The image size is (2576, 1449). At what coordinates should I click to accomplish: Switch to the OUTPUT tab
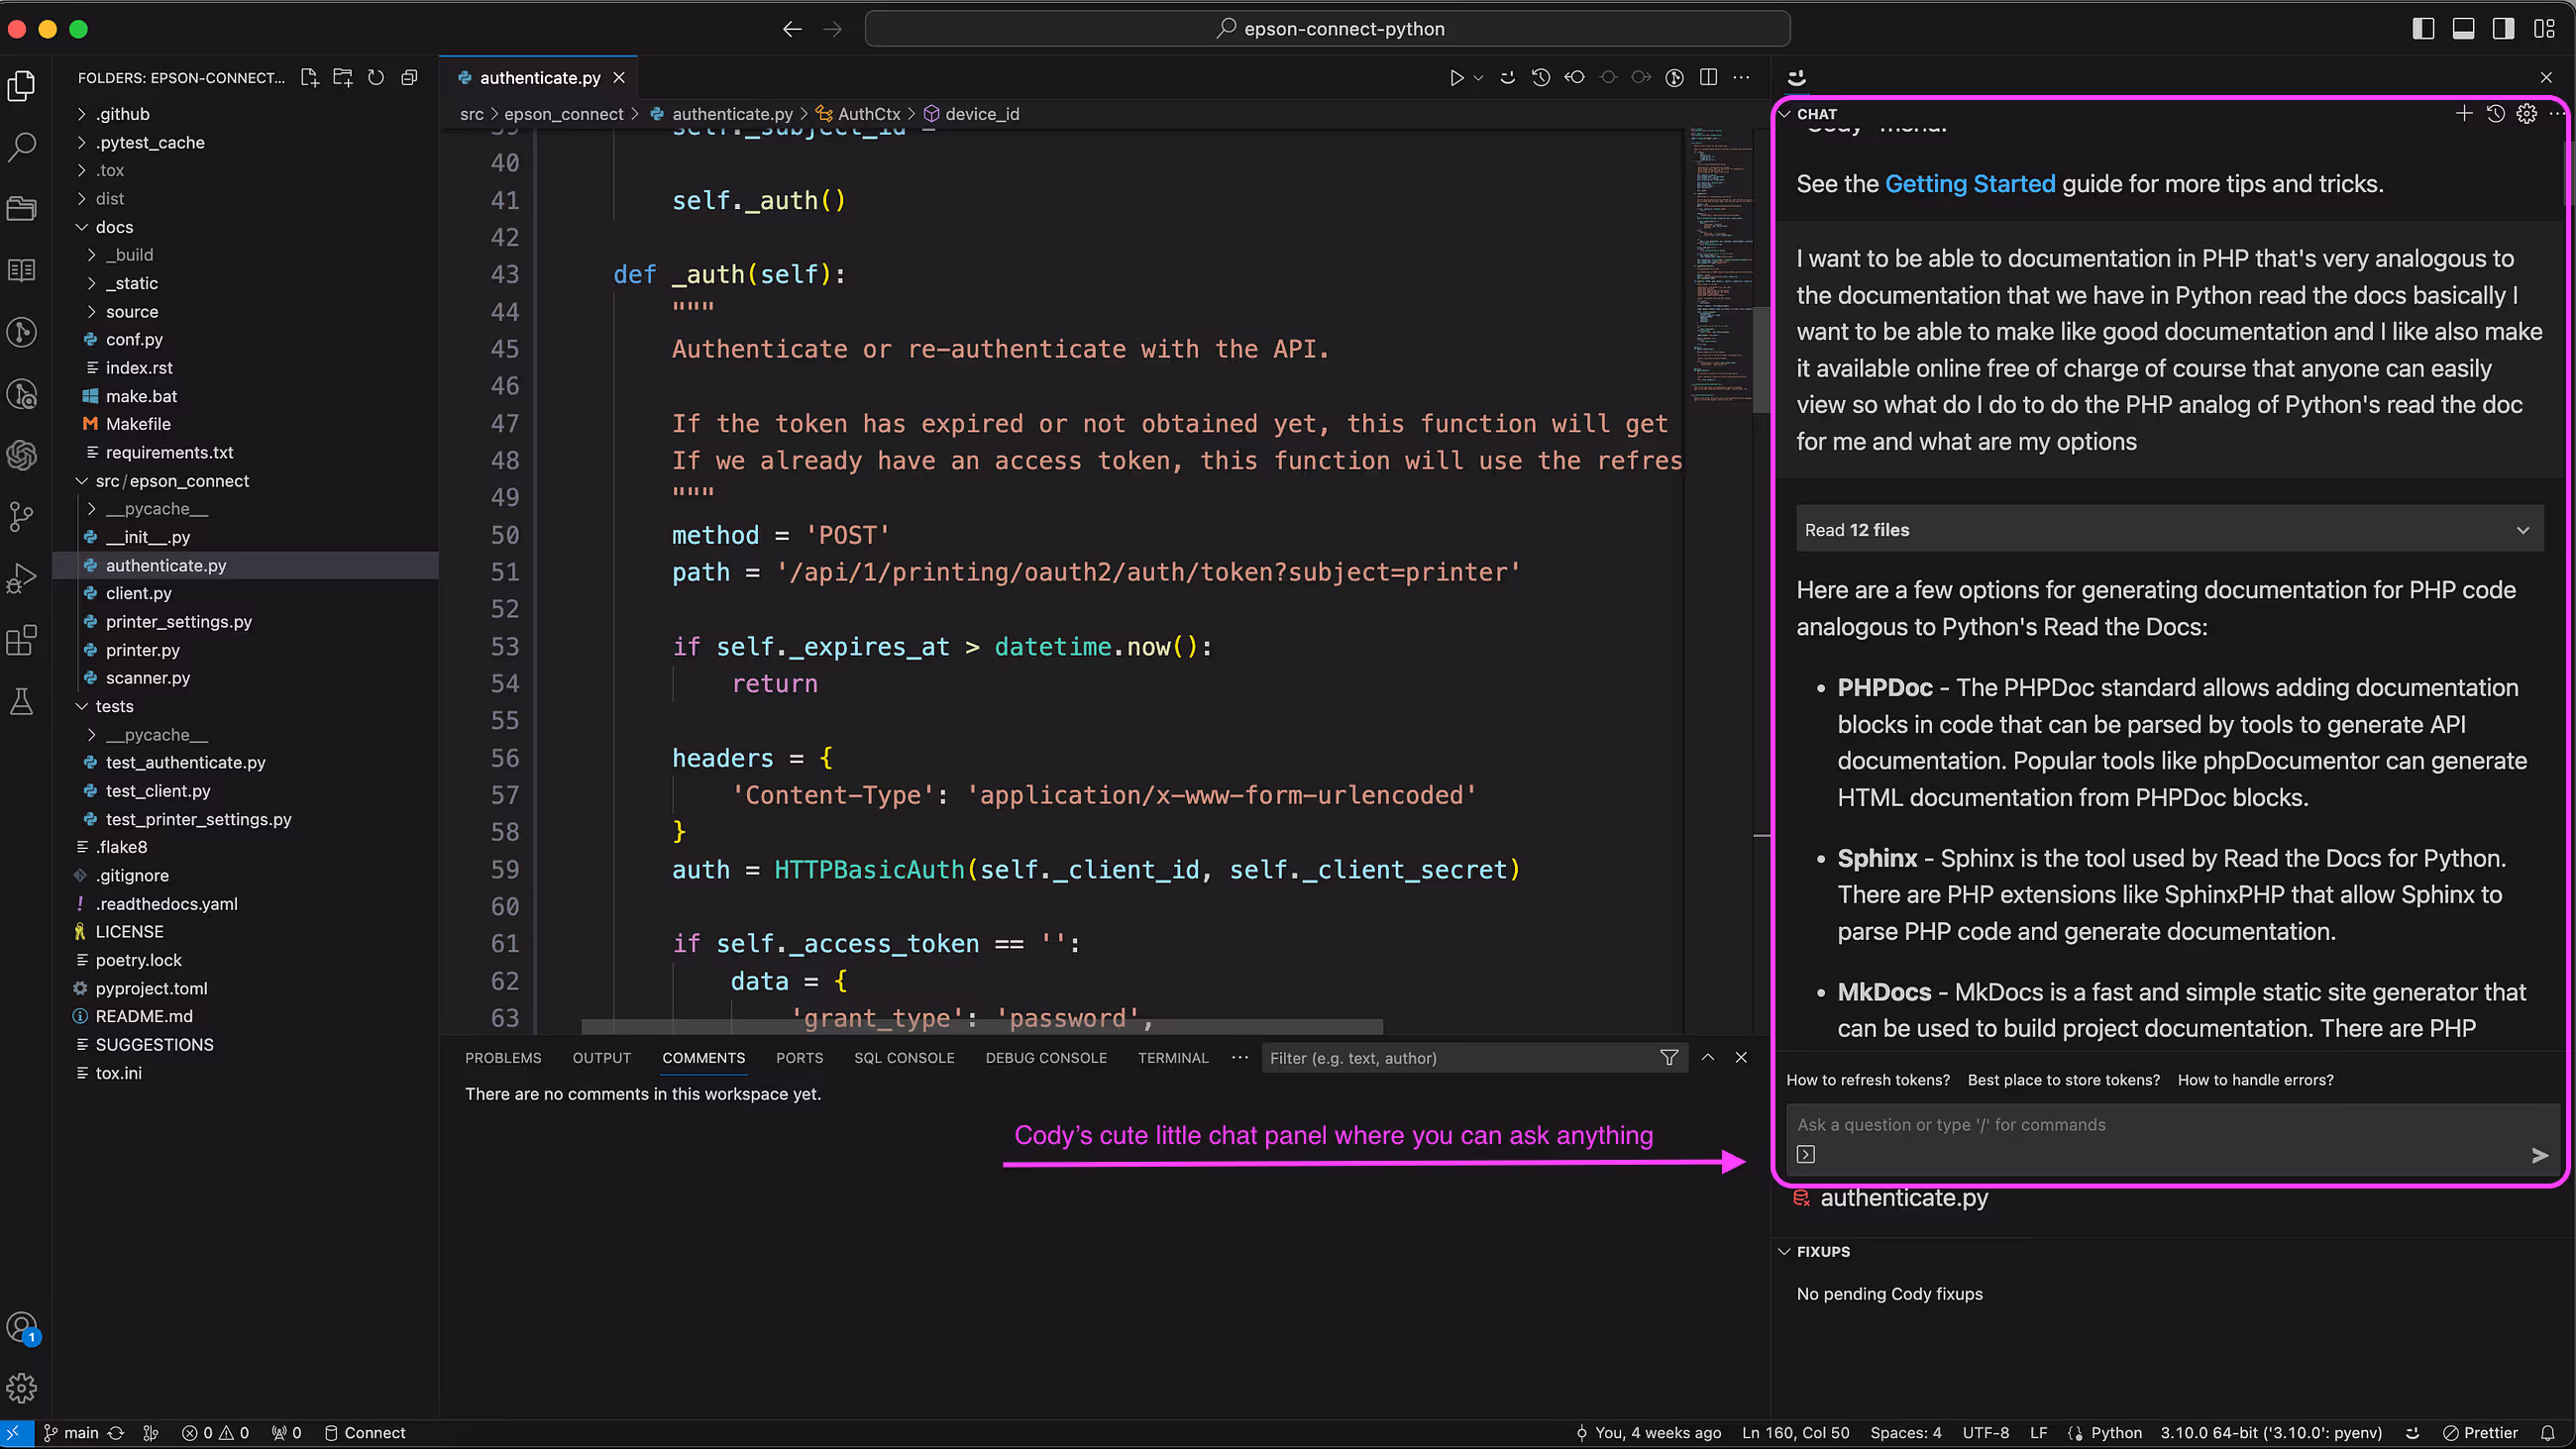tap(602, 1058)
